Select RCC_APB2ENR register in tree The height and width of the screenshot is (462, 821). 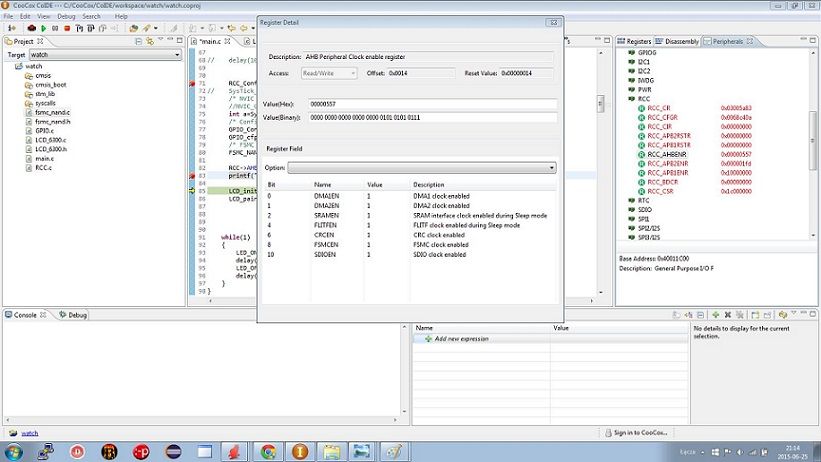pyautogui.click(x=668, y=163)
